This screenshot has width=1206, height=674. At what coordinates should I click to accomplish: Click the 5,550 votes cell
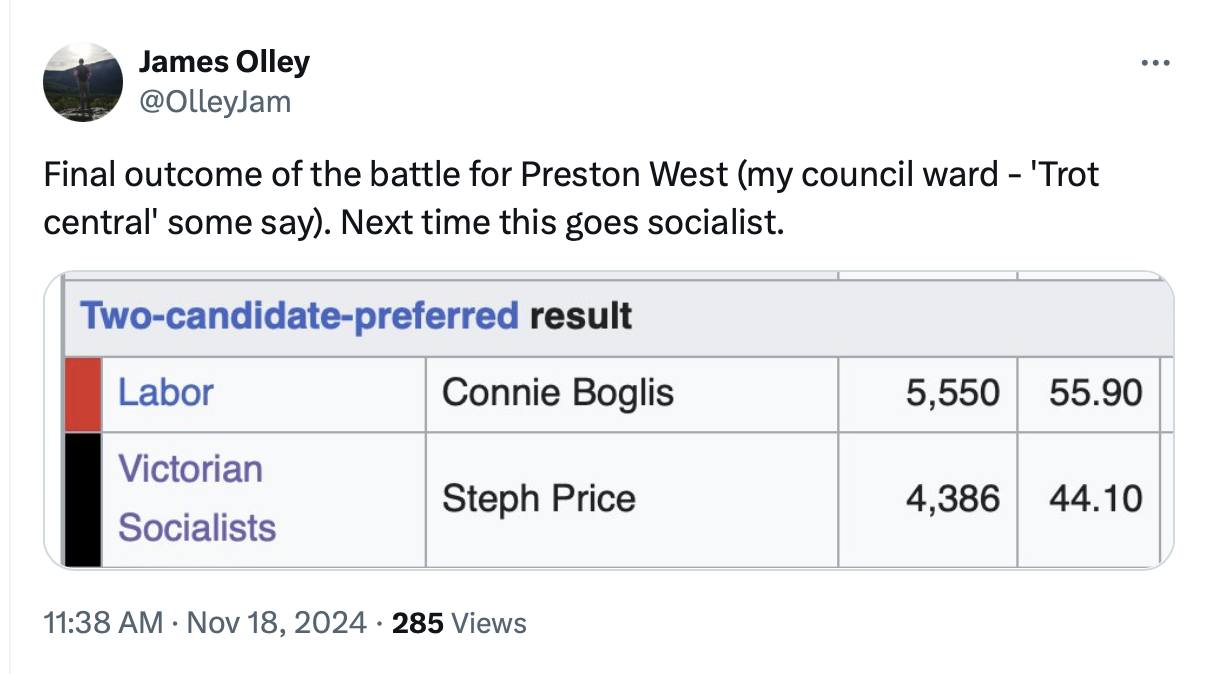[928, 394]
